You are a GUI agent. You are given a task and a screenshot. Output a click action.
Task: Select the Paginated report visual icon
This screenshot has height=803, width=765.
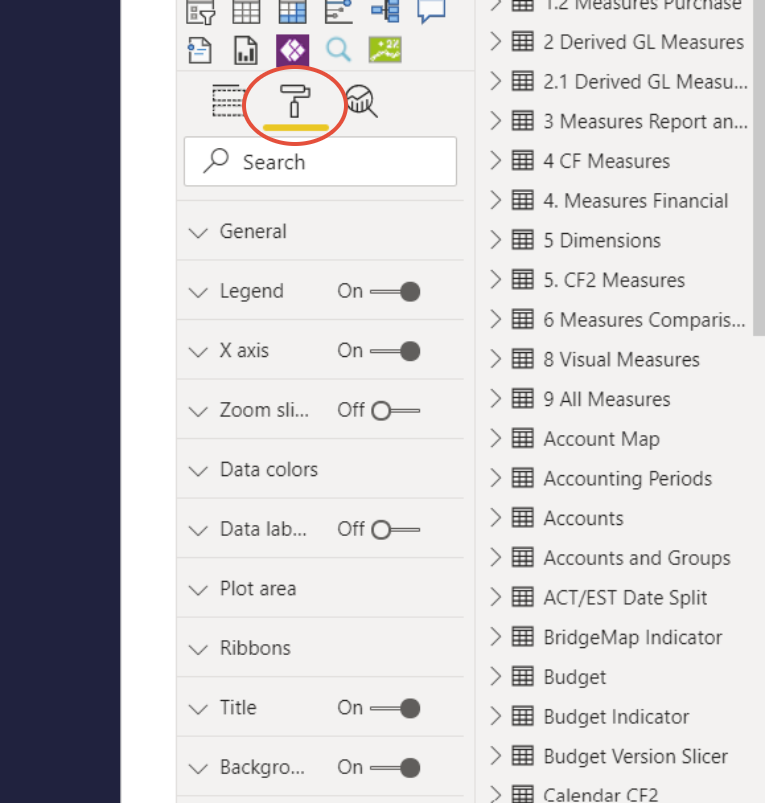coord(246,50)
